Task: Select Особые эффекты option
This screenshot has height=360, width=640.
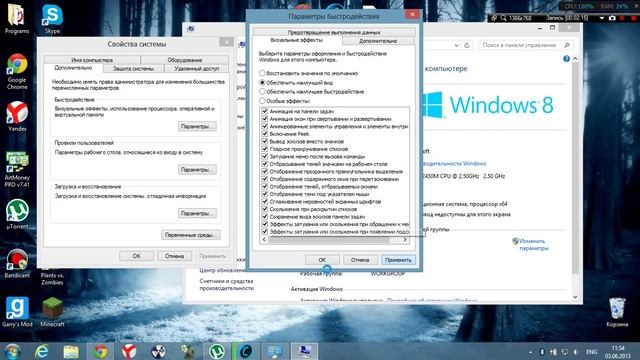Action: click(x=285, y=101)
